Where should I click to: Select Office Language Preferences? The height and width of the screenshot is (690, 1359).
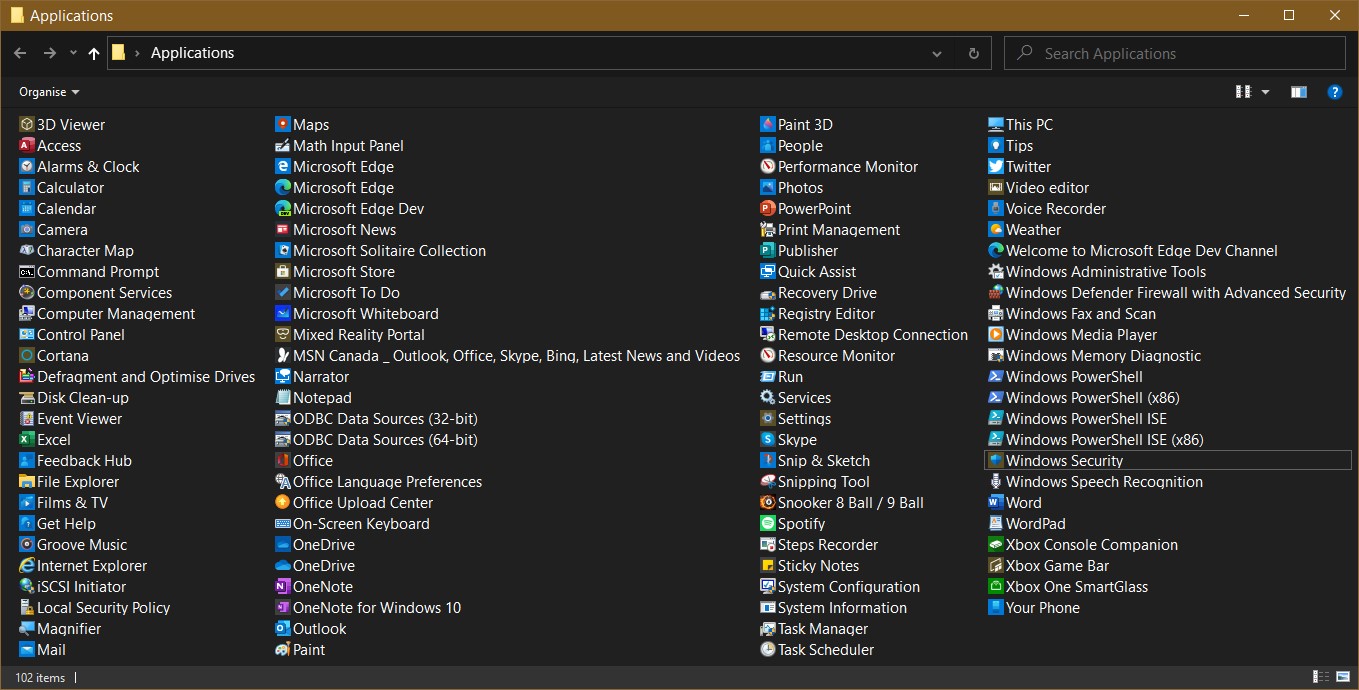tap(379, 482)
